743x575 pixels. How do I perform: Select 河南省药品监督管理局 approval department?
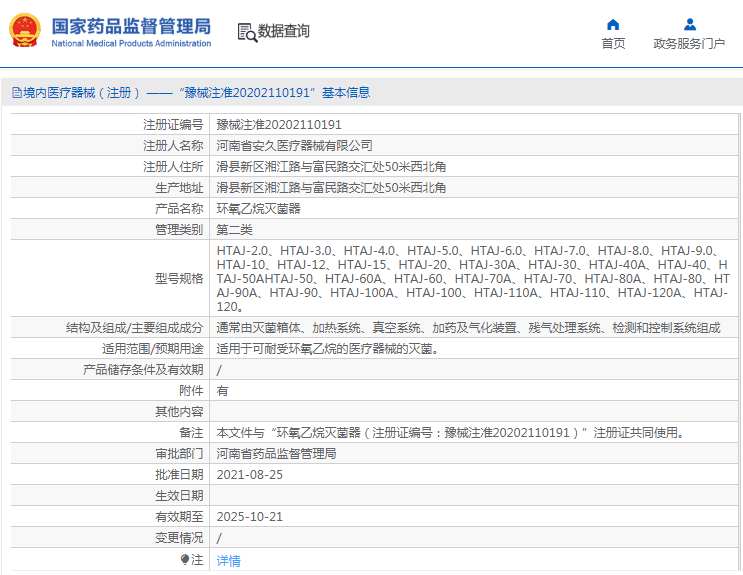pos(276,454)
